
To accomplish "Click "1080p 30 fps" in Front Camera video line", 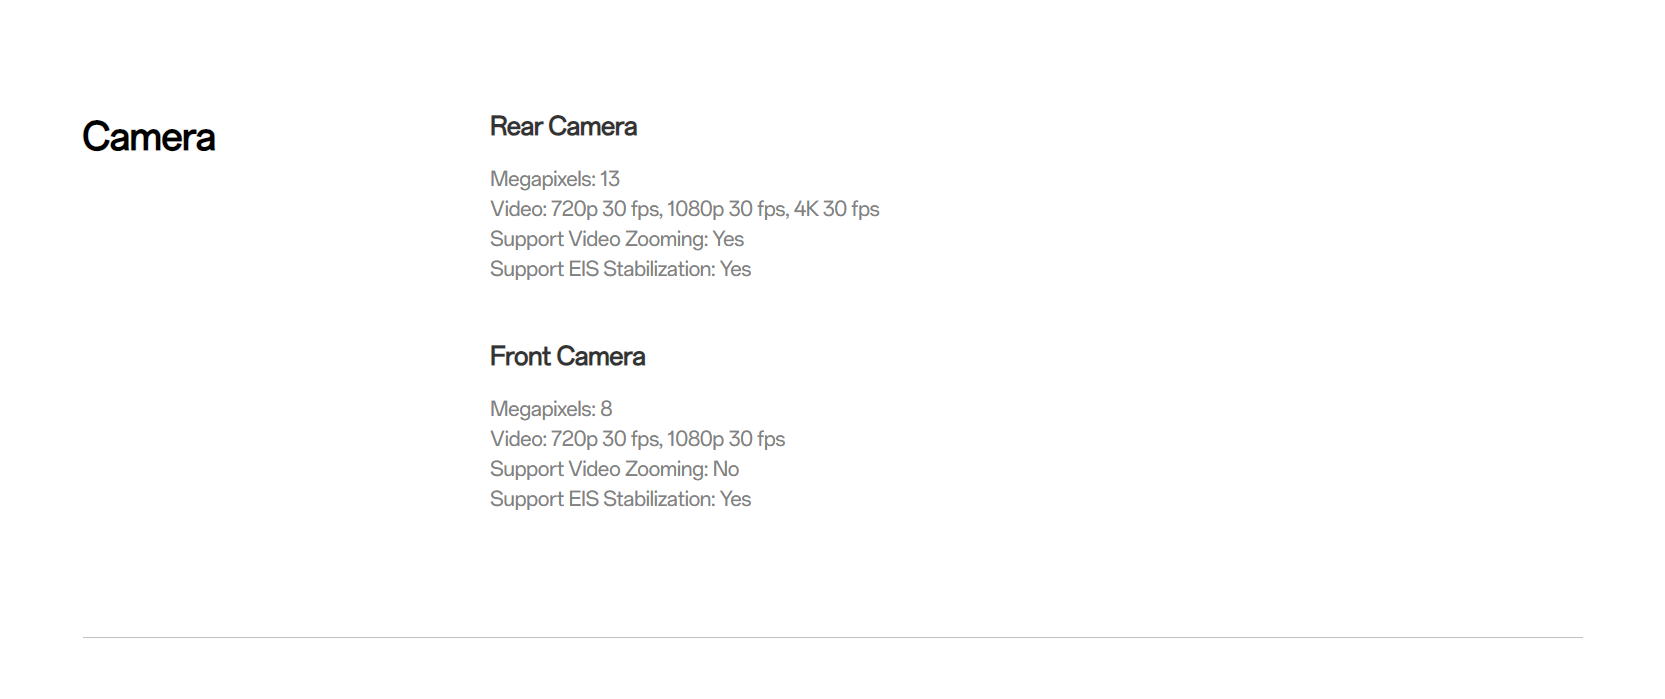I will click(x=726, y=439).
